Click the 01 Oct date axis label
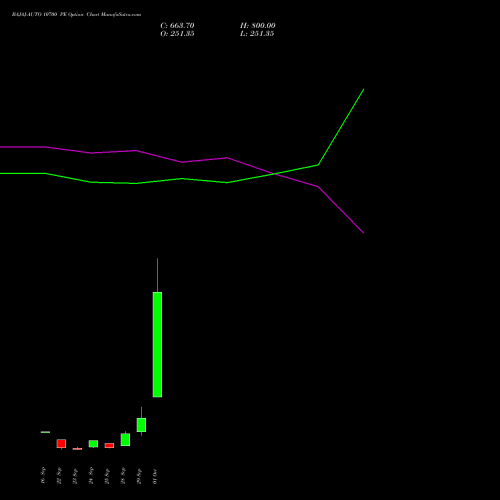The height and width of the screenshot is (500, 500). point(155,477)
